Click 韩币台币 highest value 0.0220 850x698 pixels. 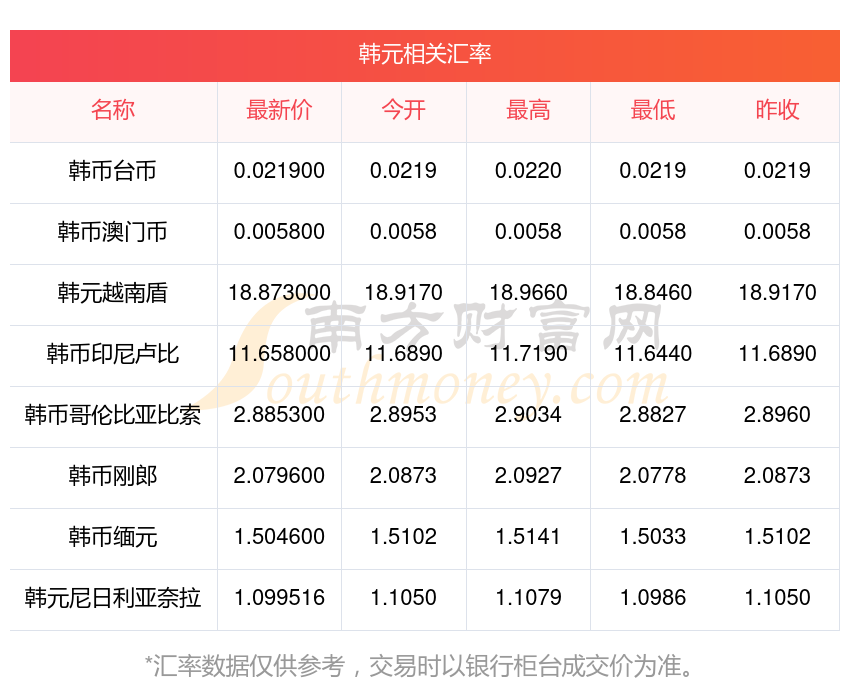pyautogui.click(x=528, y=171)
